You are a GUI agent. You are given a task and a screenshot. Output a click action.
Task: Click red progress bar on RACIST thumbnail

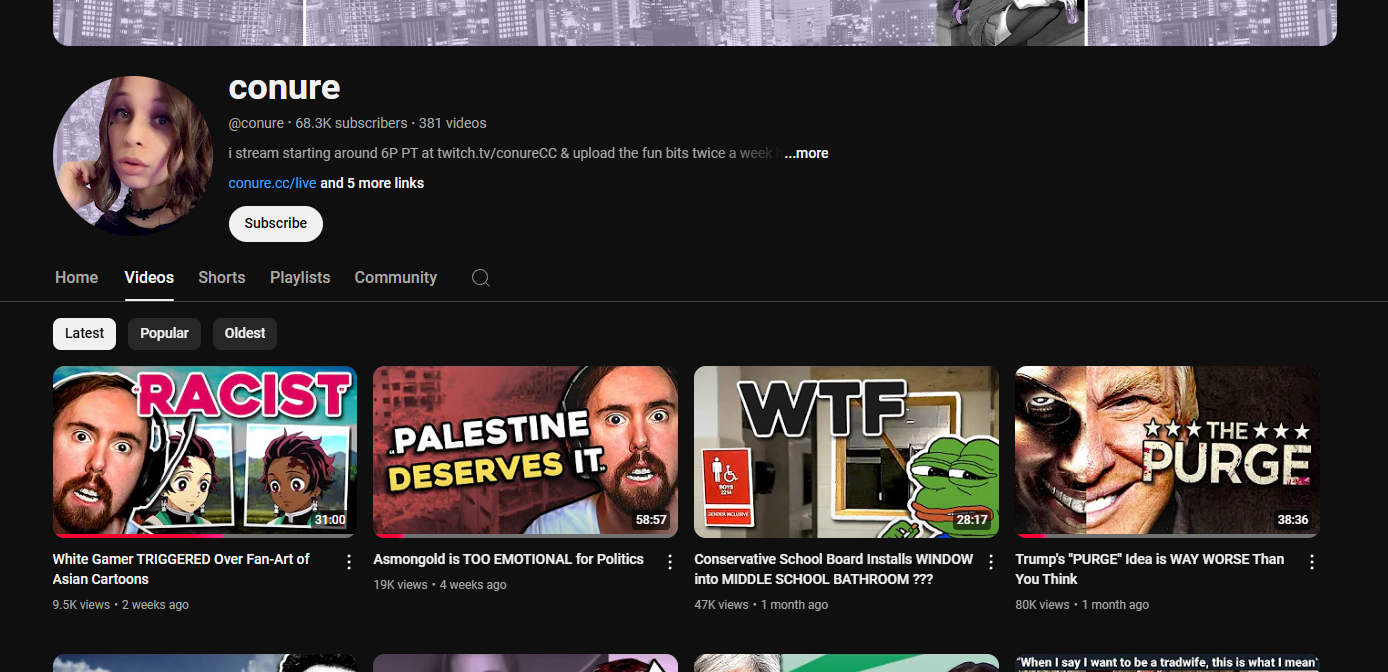tap(140, 535)
